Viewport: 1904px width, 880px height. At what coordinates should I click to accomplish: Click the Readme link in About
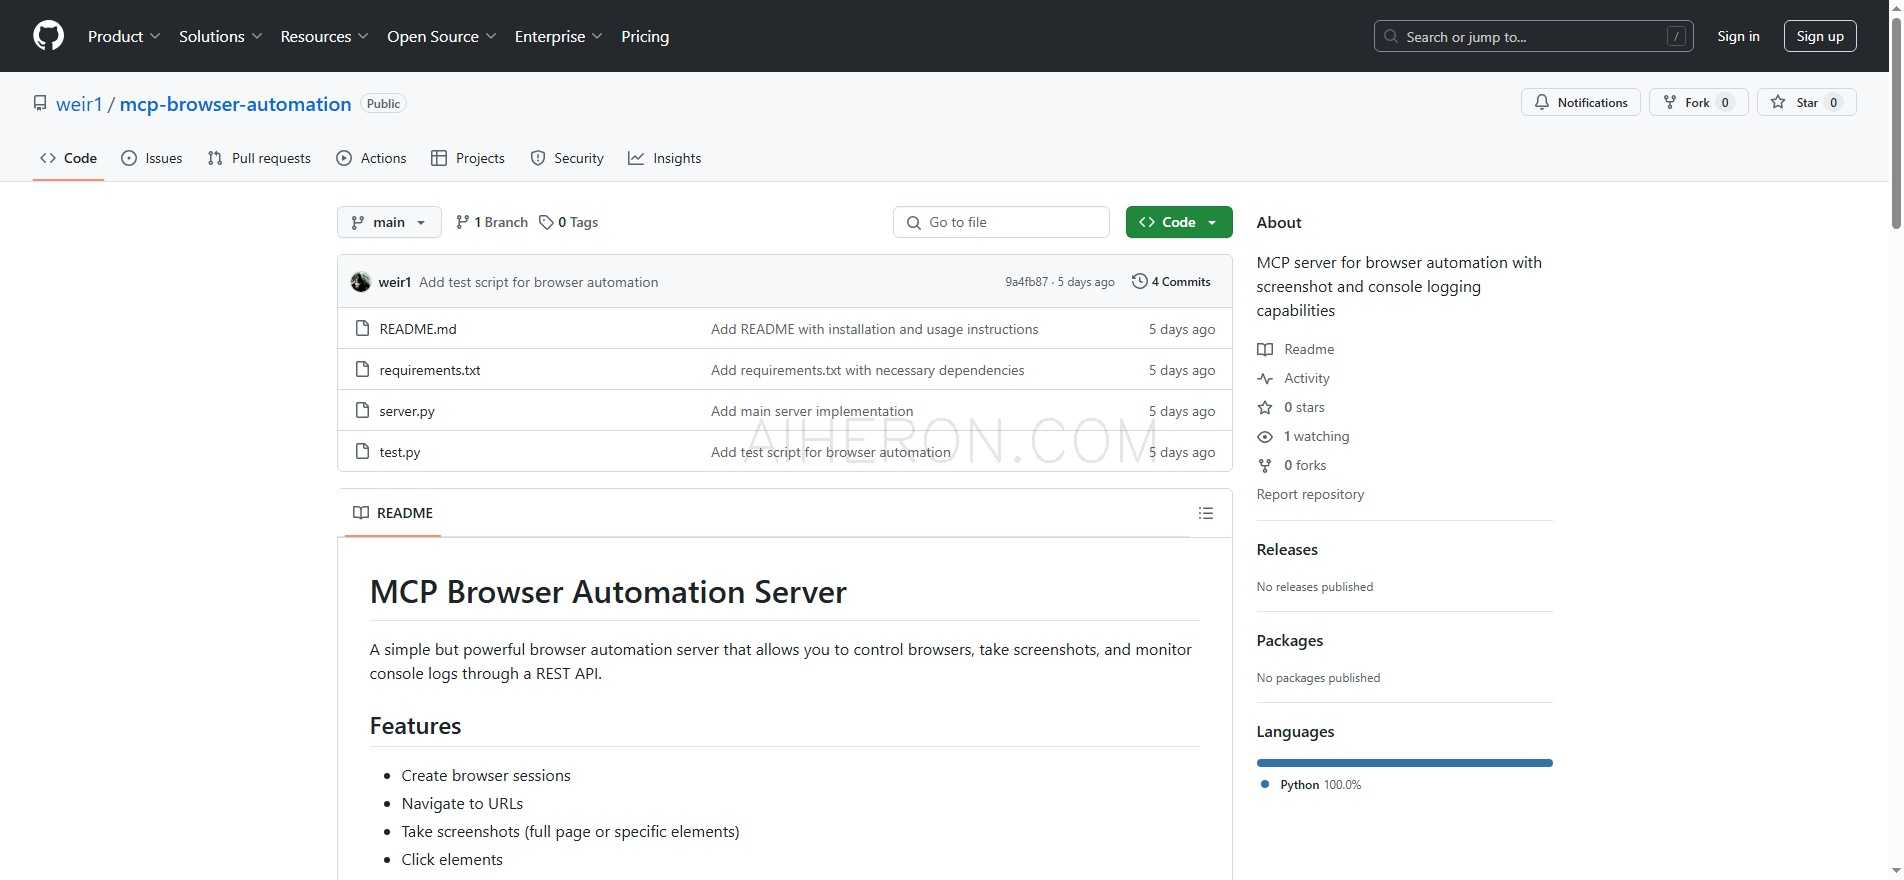(1309, 349)
